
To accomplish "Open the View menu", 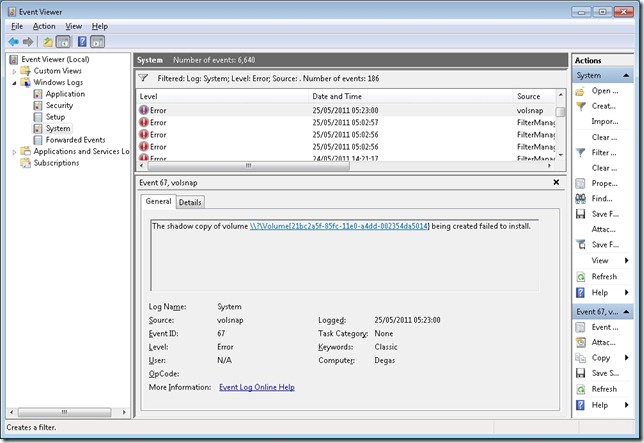I will pyautogui.click(x=74, y=25).
